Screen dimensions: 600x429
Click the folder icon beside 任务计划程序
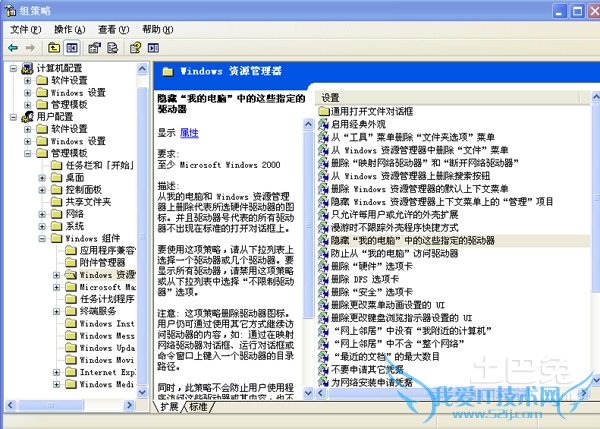[x=71, y=299]
